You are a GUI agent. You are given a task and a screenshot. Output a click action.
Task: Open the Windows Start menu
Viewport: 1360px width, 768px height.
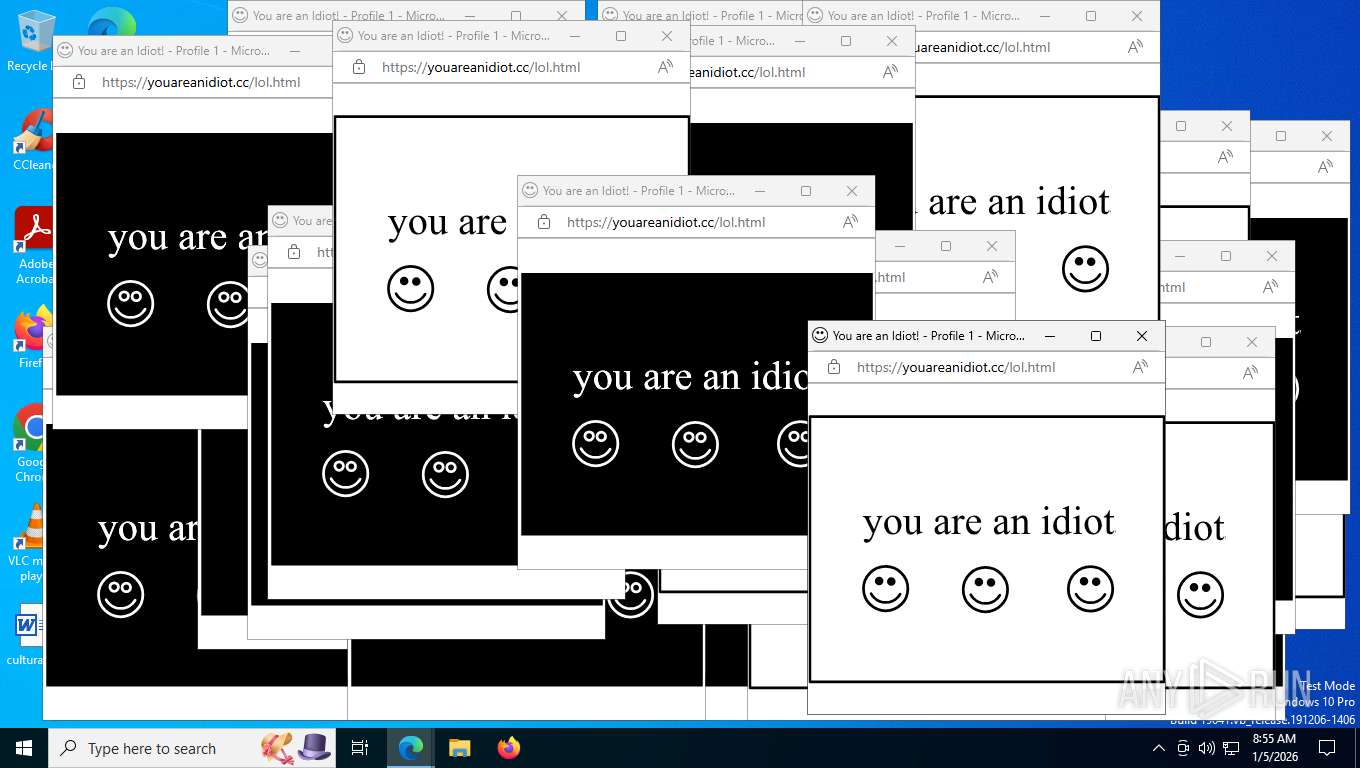(x=24, y=748)
